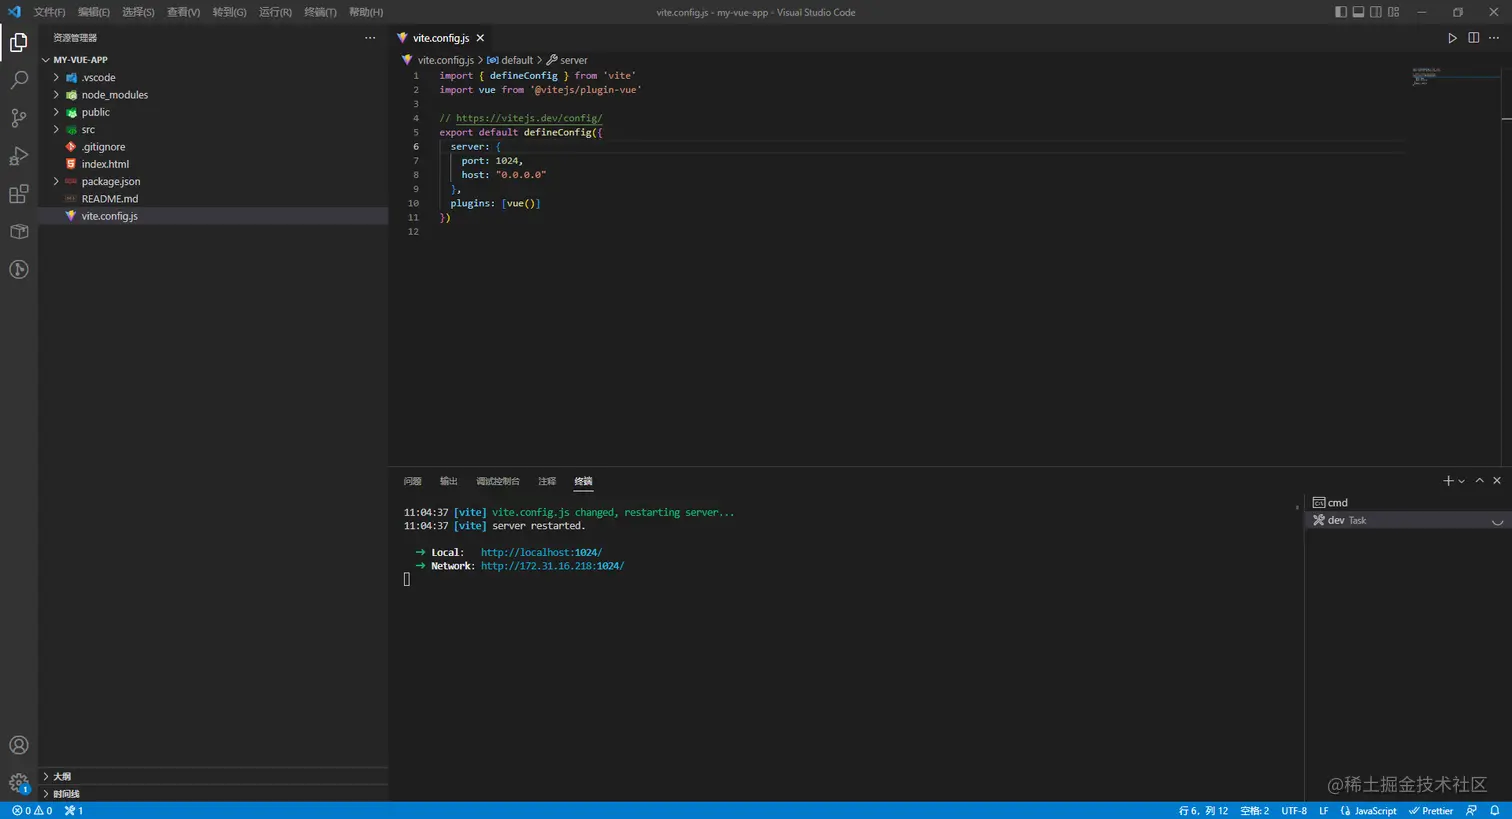Open index.html in the explorer
This screenshot has width=1512, height=819.
(105, 164)
